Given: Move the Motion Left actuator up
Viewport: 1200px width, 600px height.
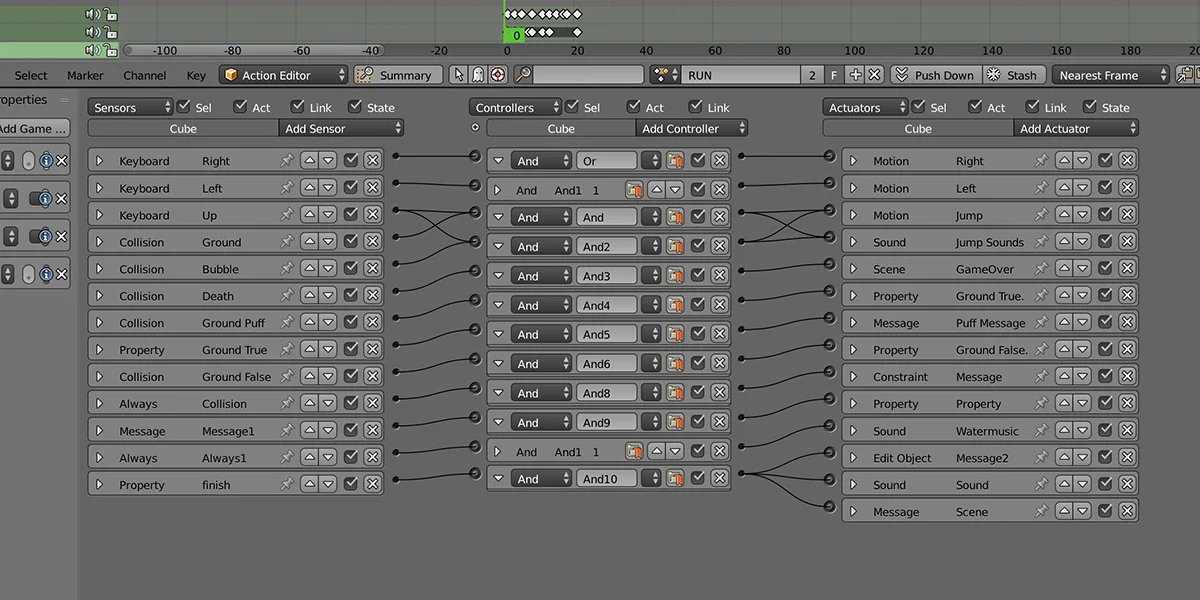Looking at the screenshot, I should click(1064, 187).
